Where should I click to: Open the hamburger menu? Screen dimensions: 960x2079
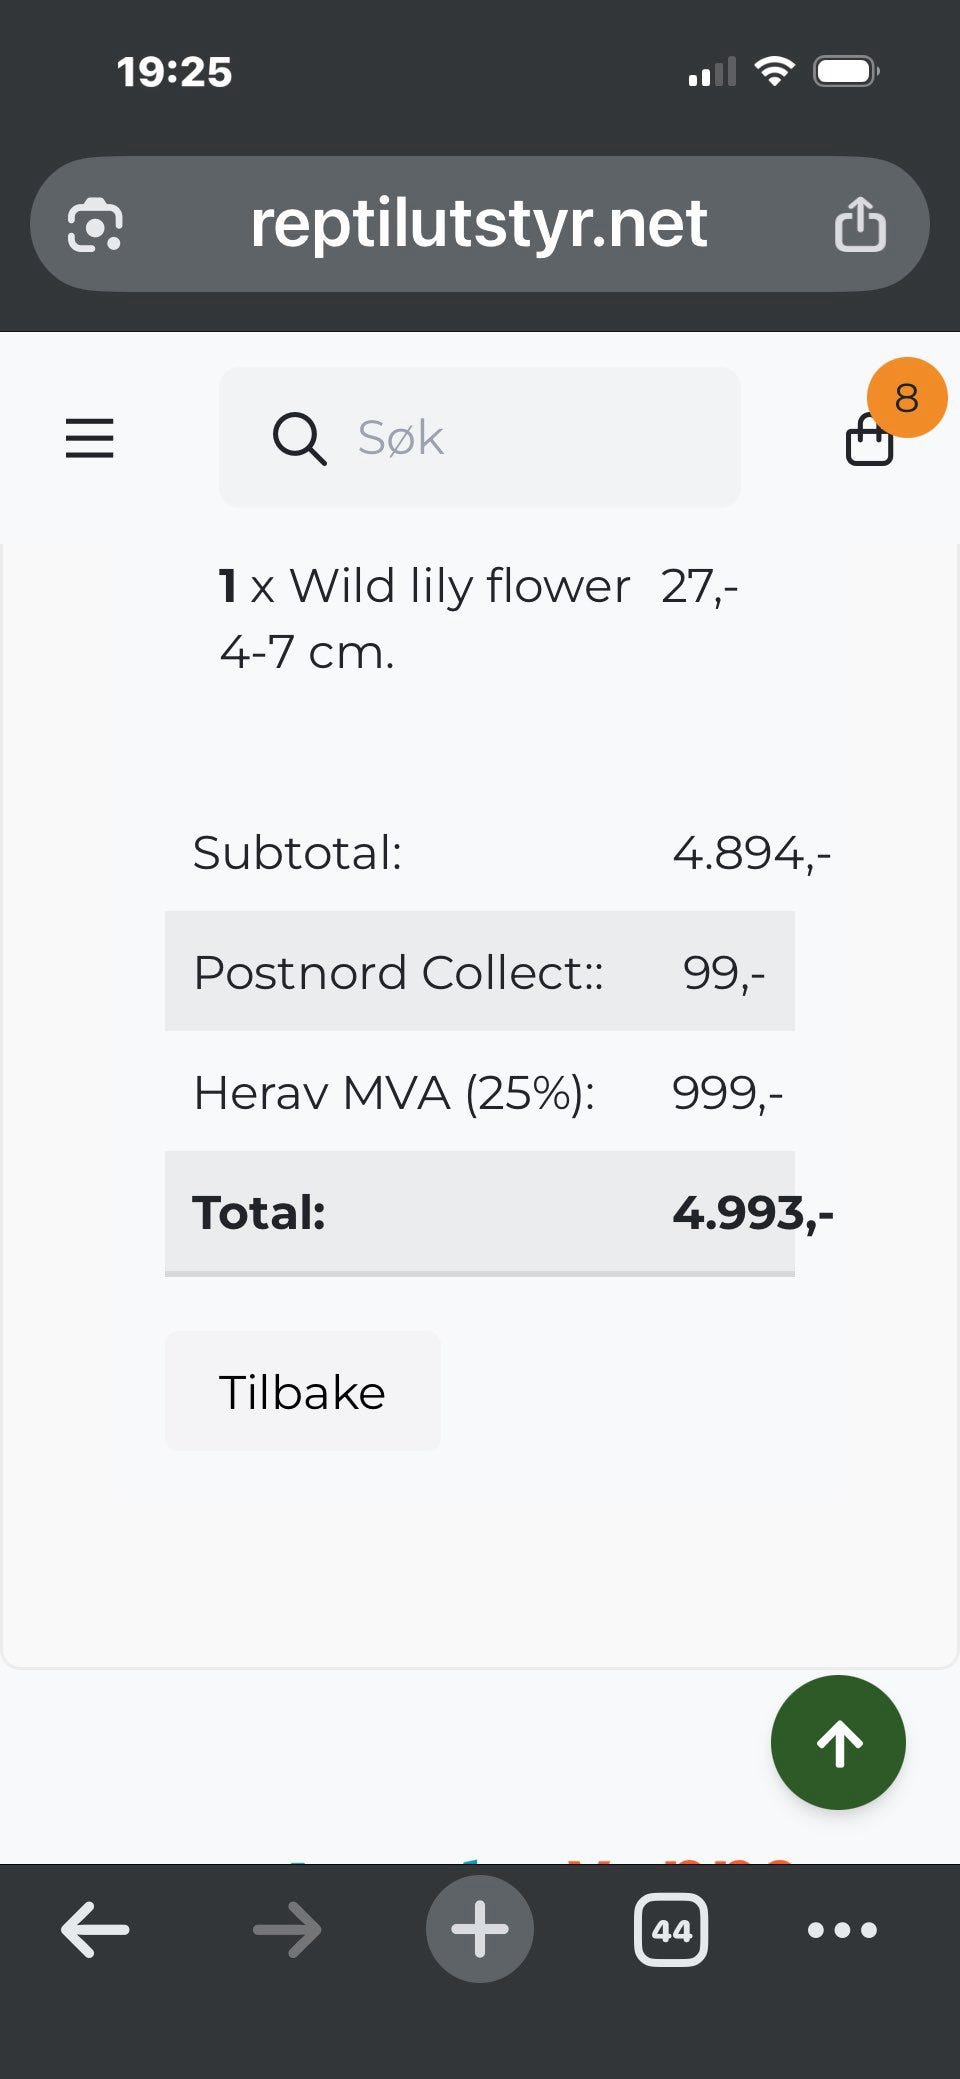click(90, 438)
